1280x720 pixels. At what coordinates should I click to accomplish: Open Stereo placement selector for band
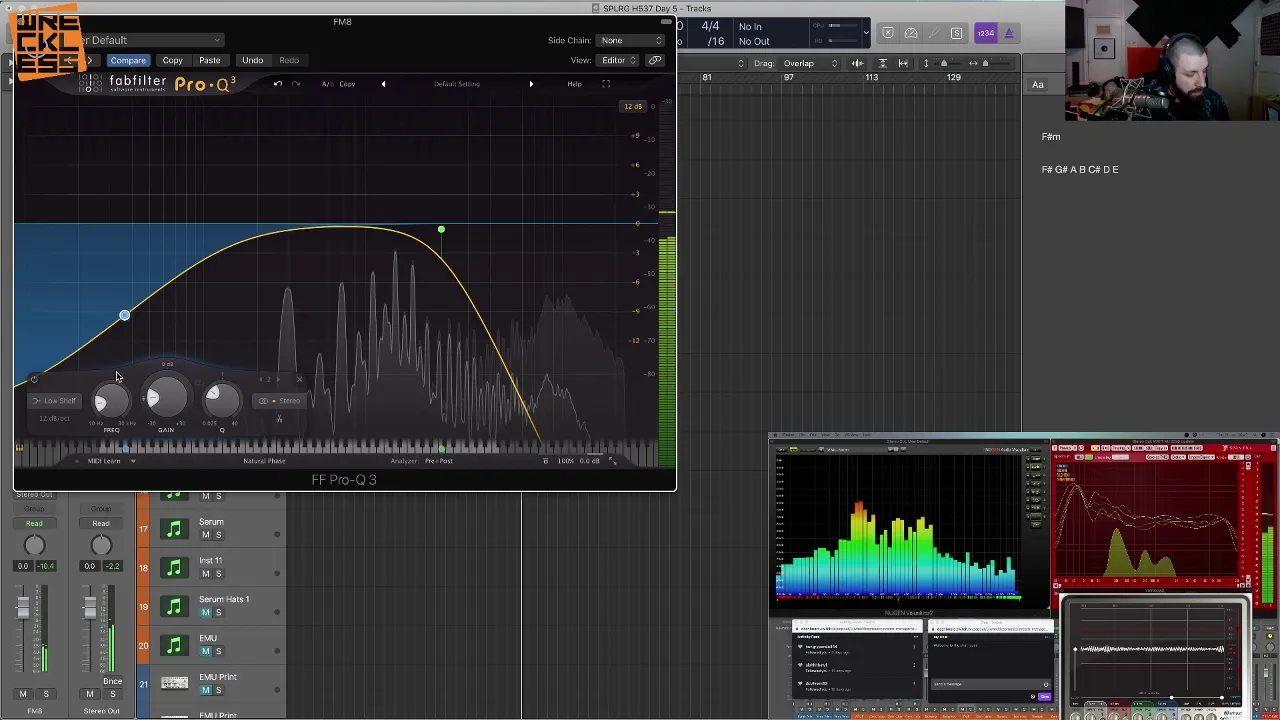(x=280, y=401)
